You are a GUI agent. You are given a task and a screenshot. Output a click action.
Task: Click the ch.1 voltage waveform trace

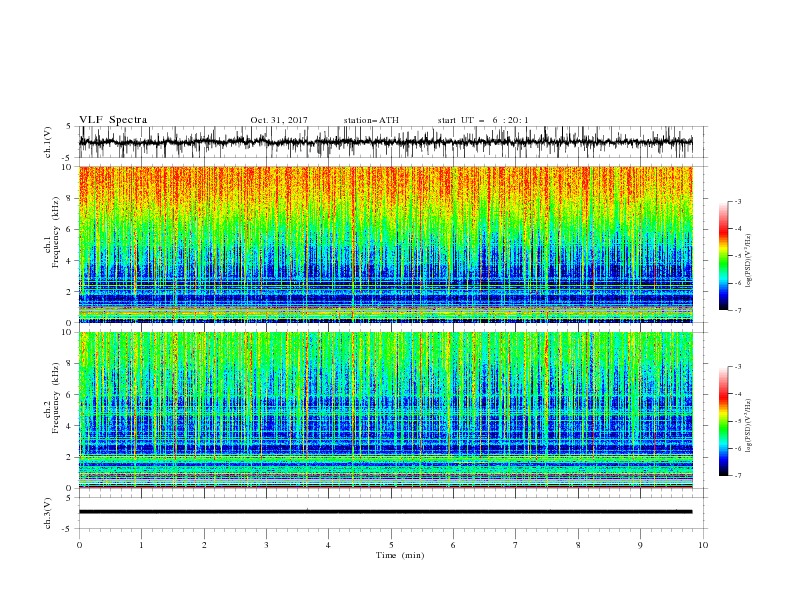tap(385, 142)
